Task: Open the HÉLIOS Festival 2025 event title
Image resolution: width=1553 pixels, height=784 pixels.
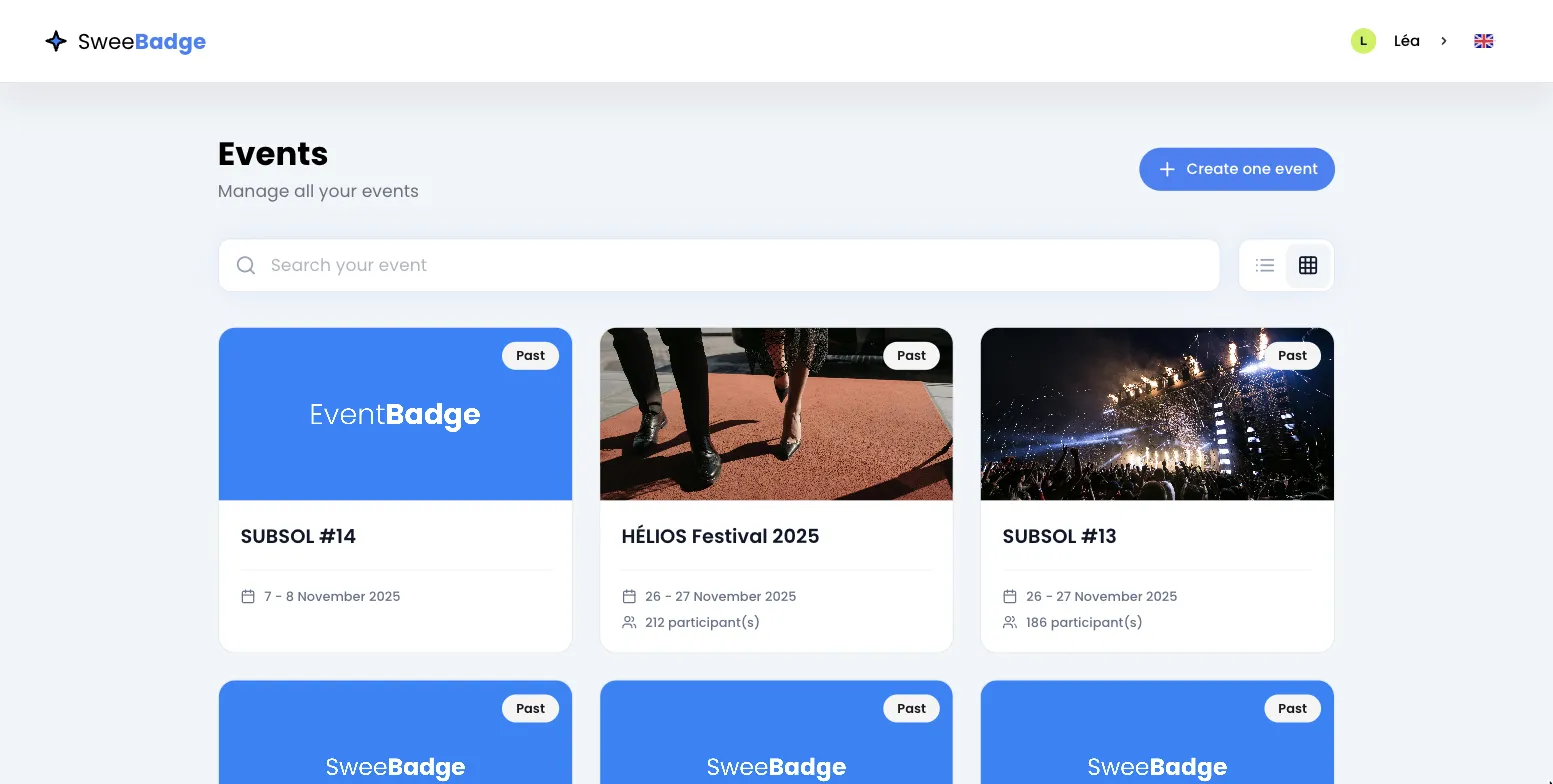Action: (720, 536)
